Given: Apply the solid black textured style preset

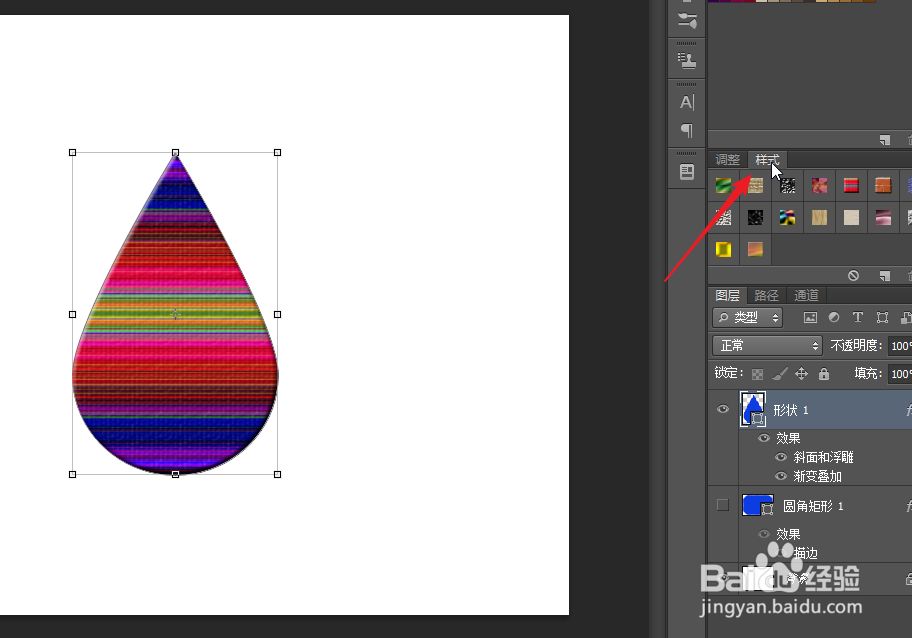Looking at the screenshot, I should pos(756,218).
